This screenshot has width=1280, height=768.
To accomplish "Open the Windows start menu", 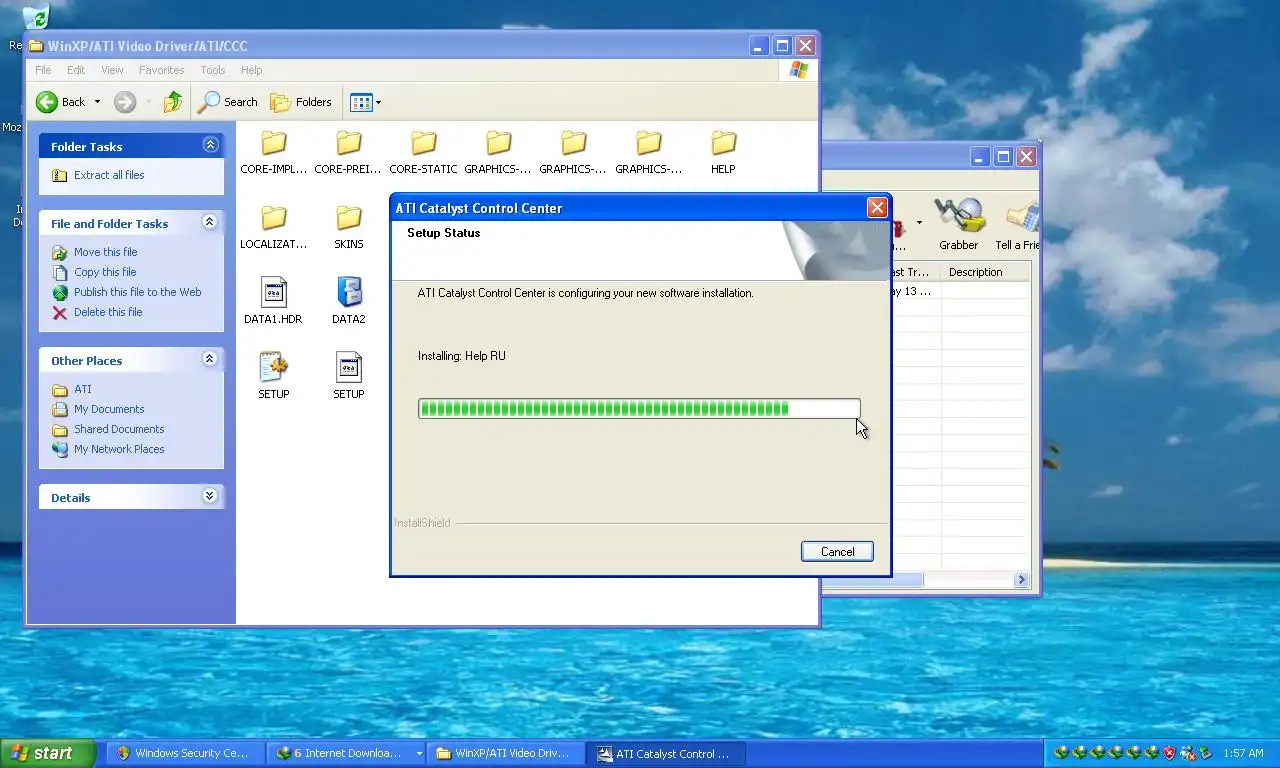I will [x=47, y=753].
